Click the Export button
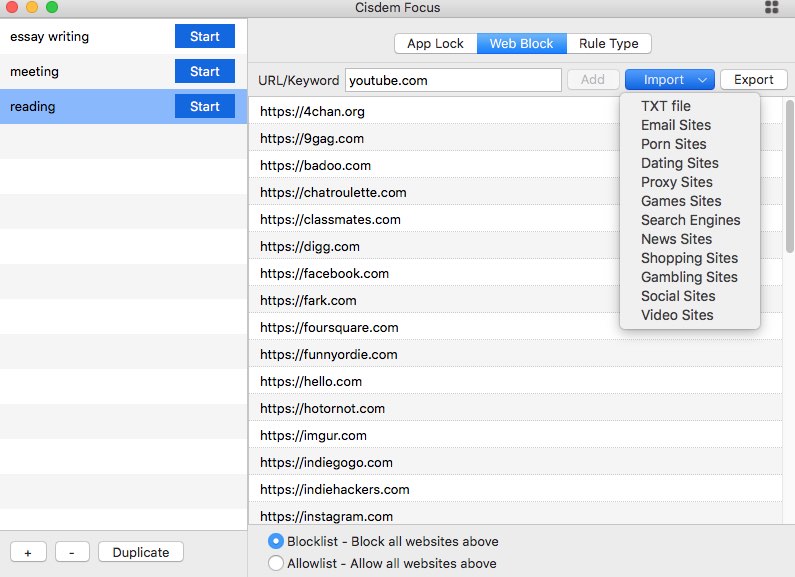 pos(753,80)
